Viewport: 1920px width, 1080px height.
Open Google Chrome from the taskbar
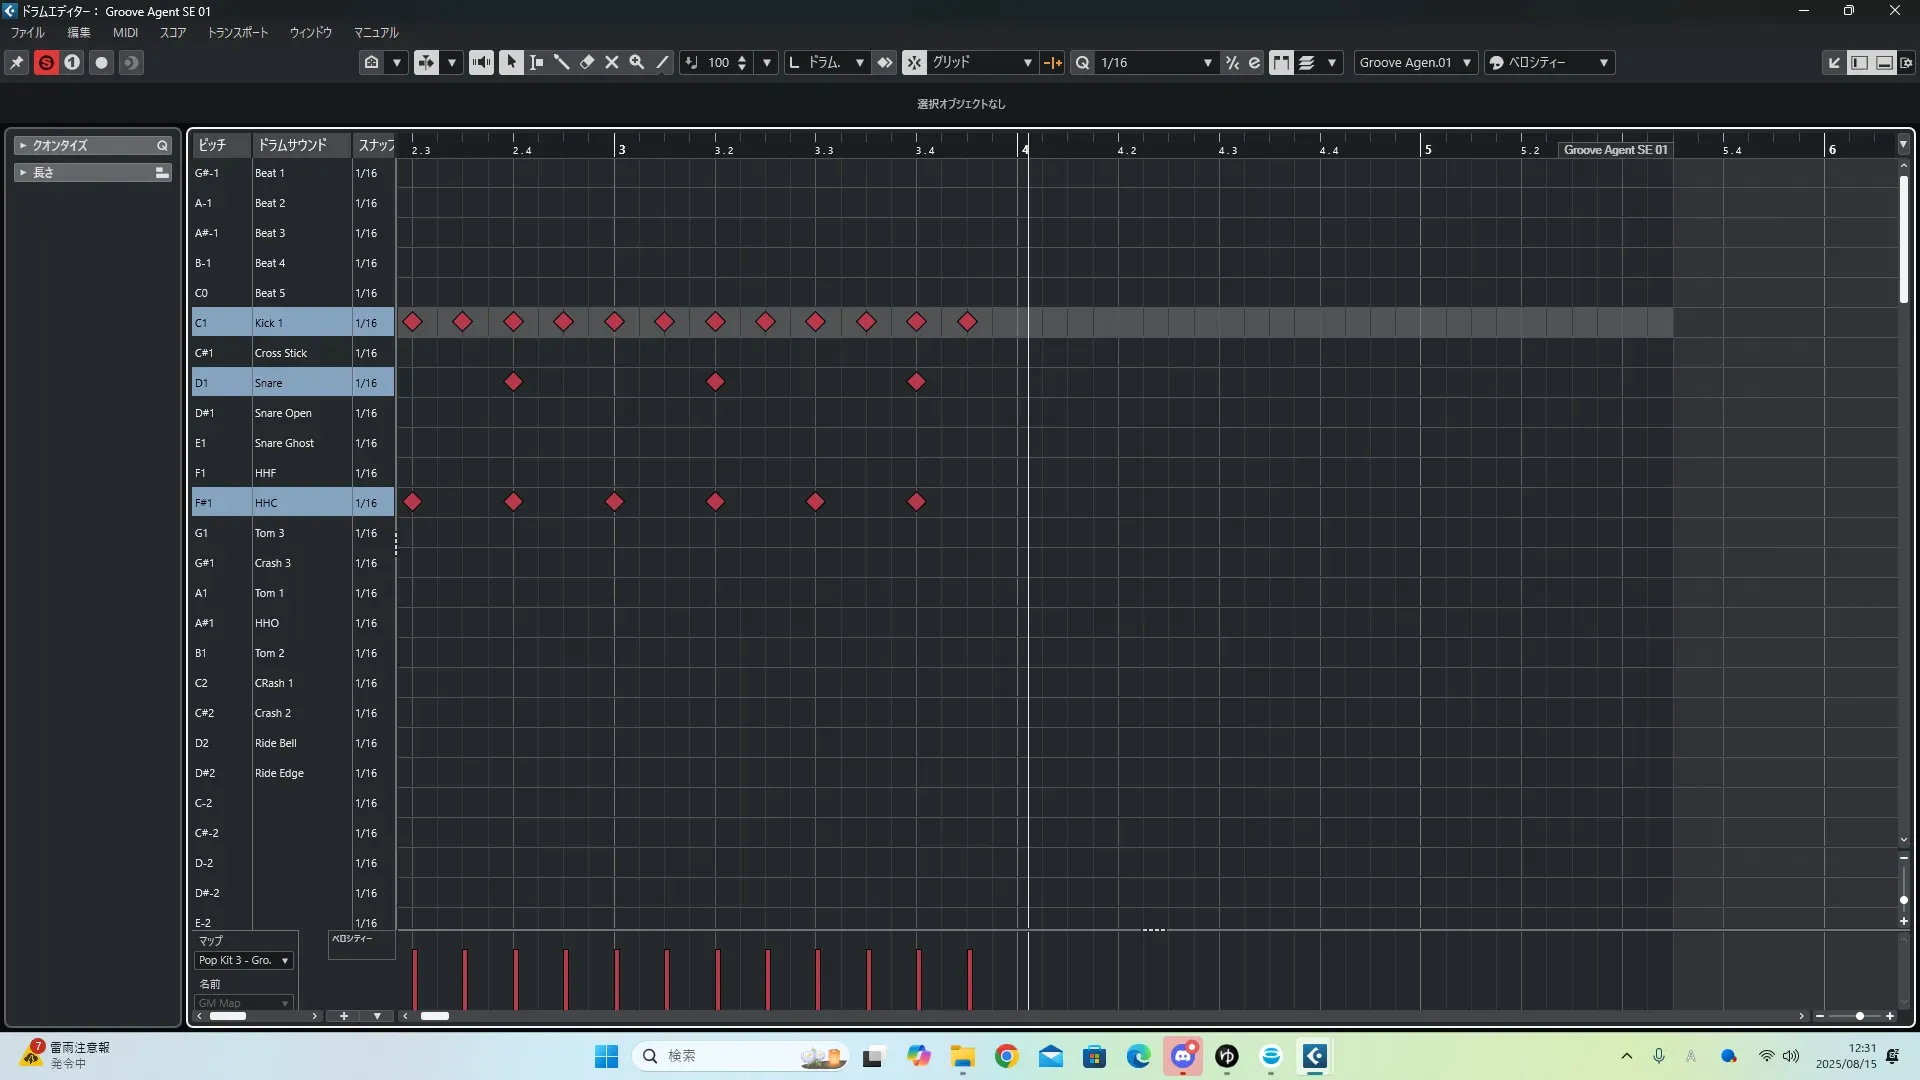point(1006,1056)
